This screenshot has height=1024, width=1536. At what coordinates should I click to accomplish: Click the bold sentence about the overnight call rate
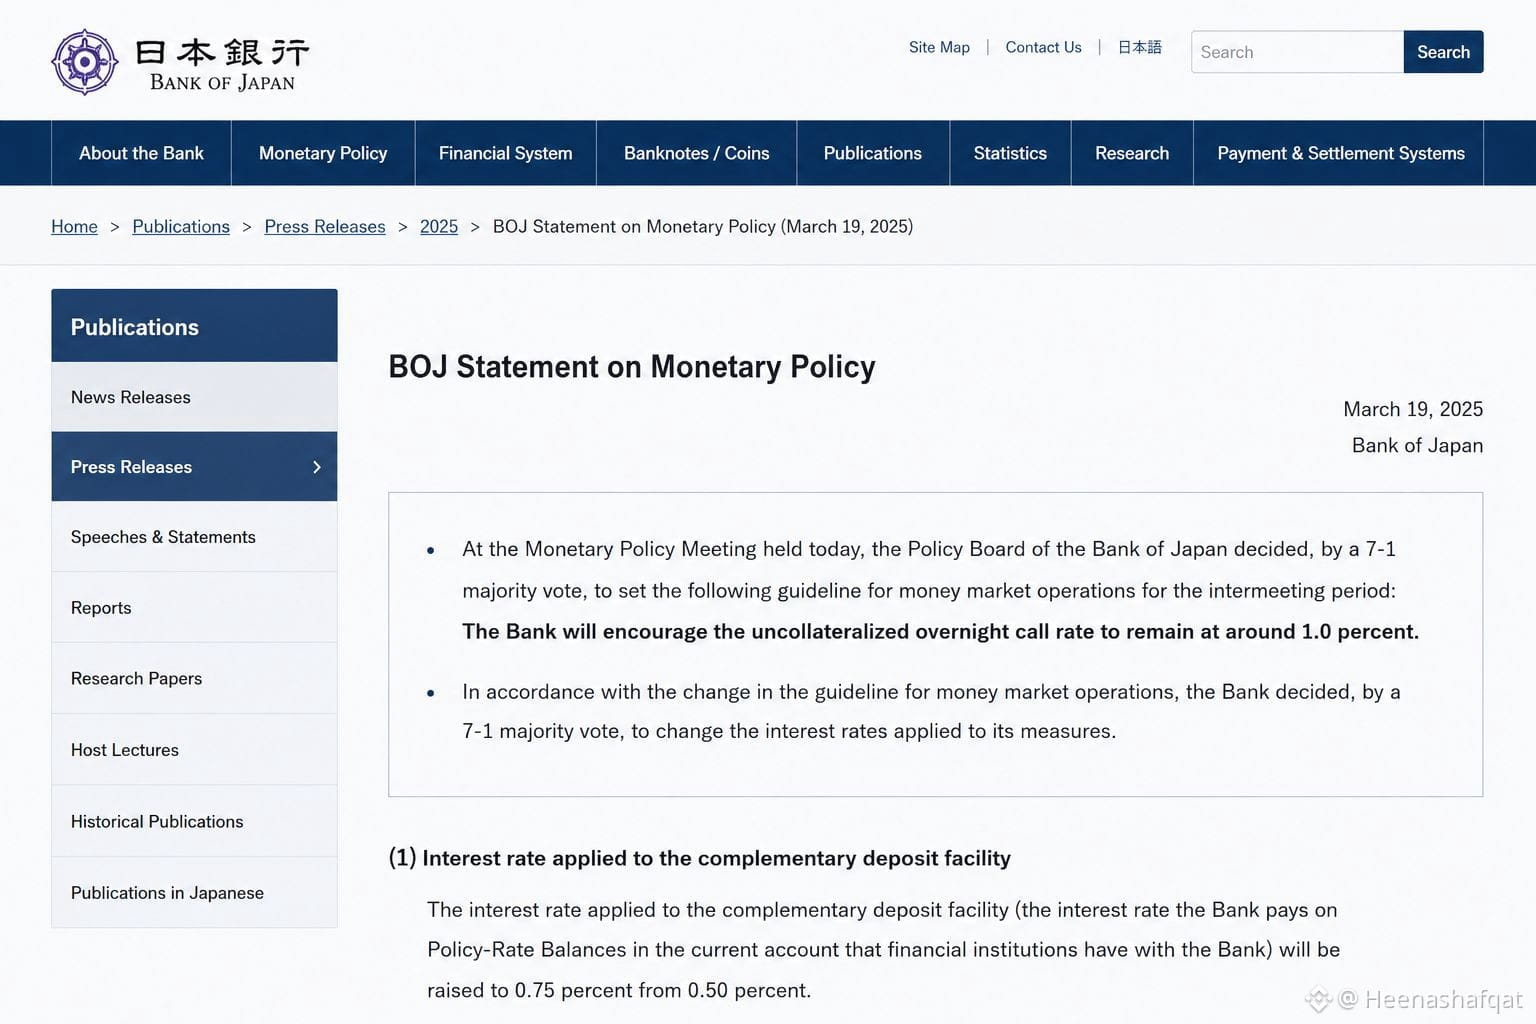coord(940,632)
